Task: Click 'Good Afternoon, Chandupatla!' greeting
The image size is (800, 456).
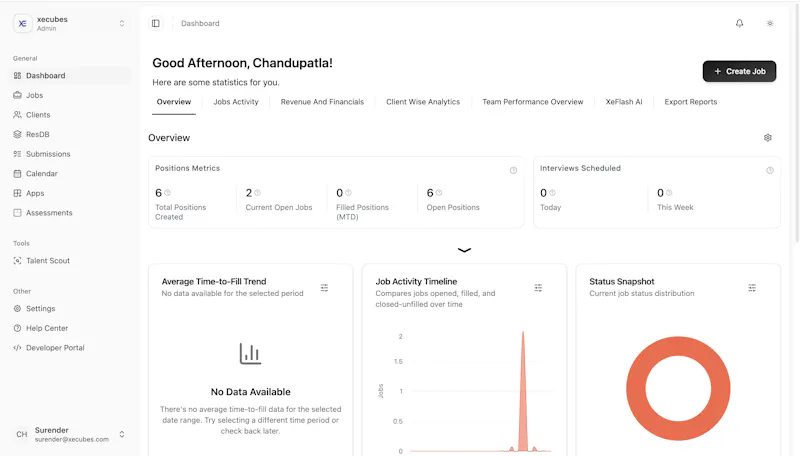Action: coord(242,63)
